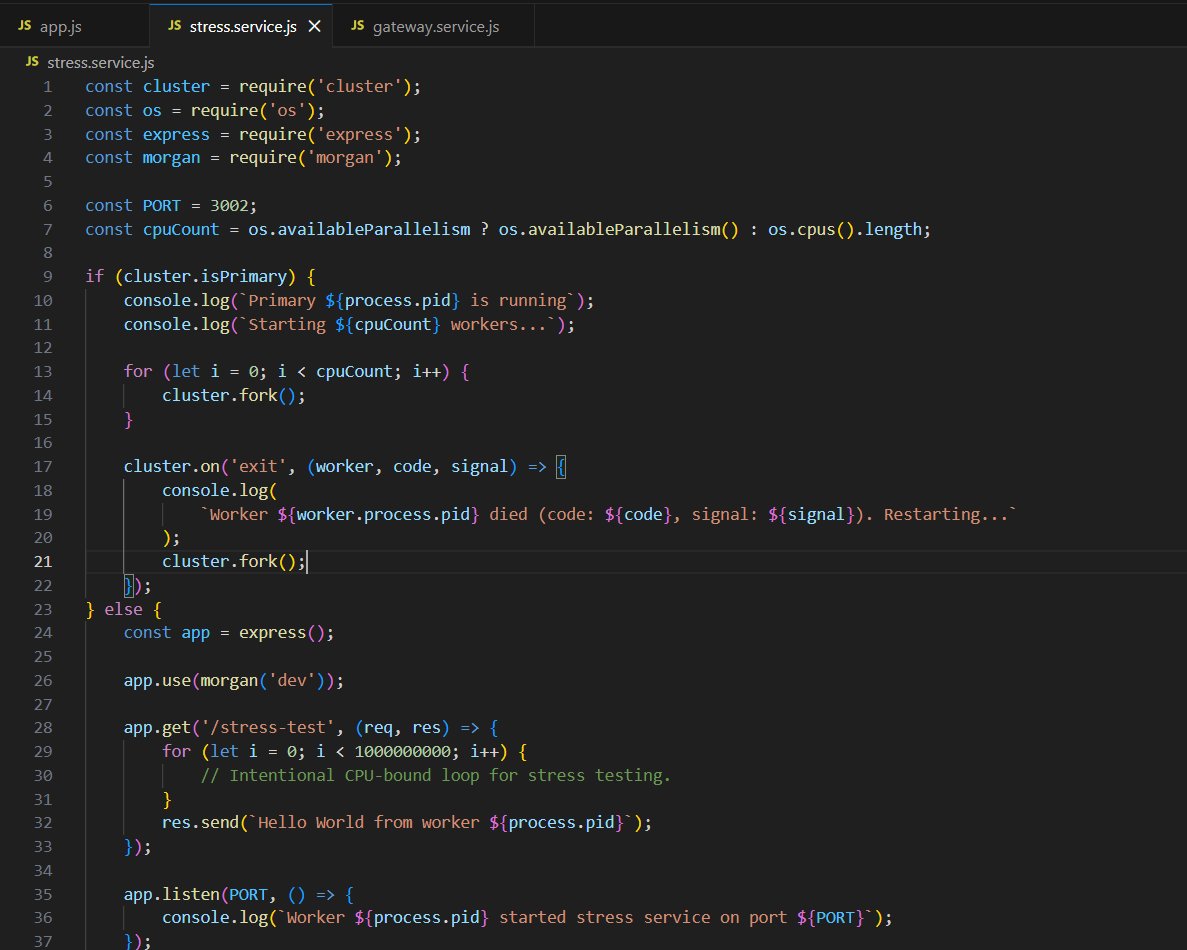Click 'Restarting...' on line 19

coord(946,515)
